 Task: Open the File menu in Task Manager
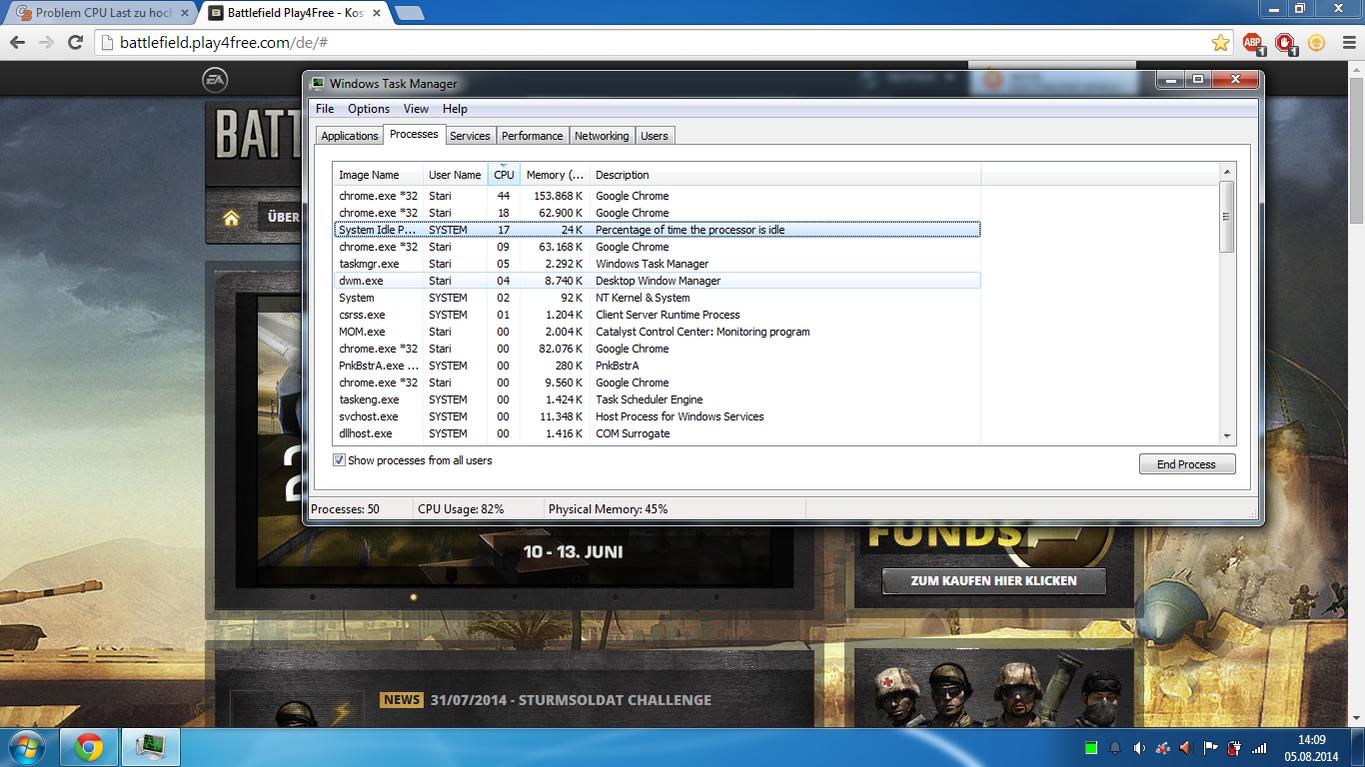point(325,109)
